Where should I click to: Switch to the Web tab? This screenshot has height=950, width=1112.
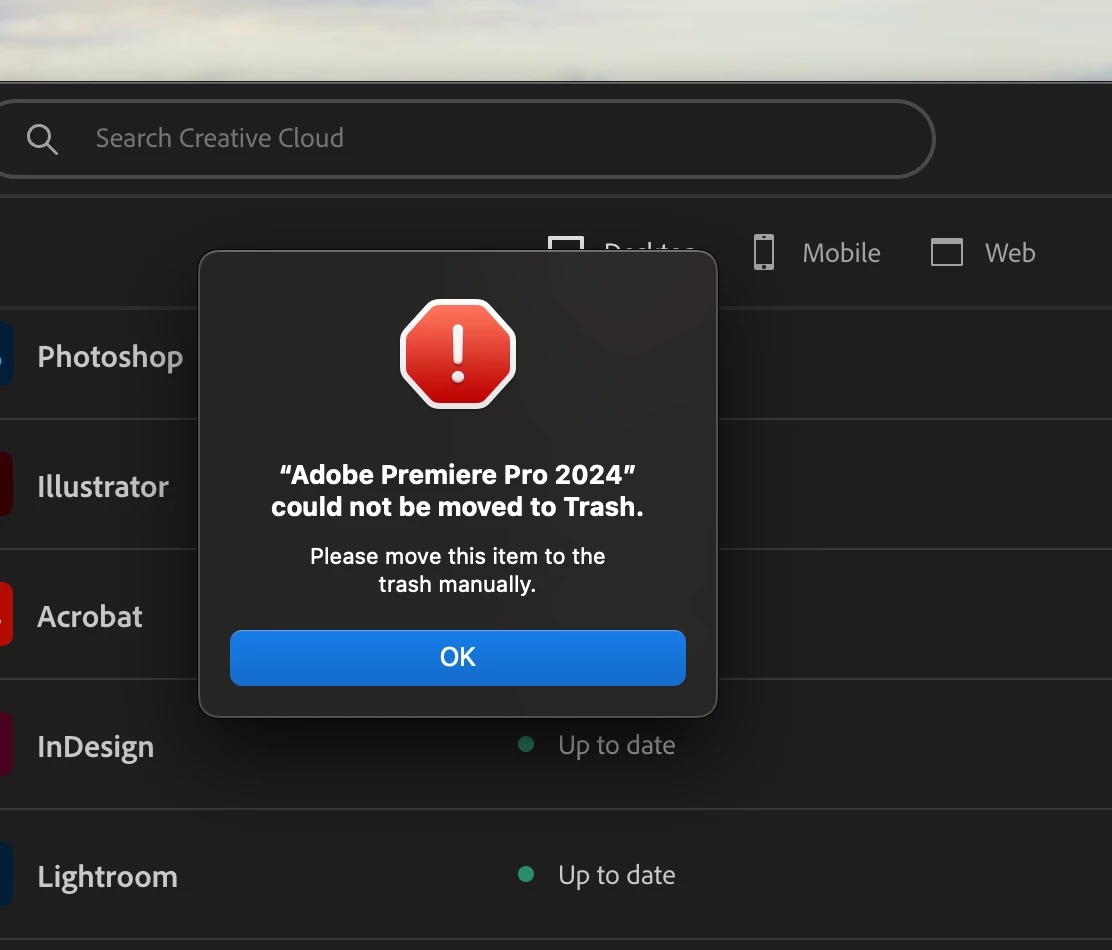coord(983,252)
